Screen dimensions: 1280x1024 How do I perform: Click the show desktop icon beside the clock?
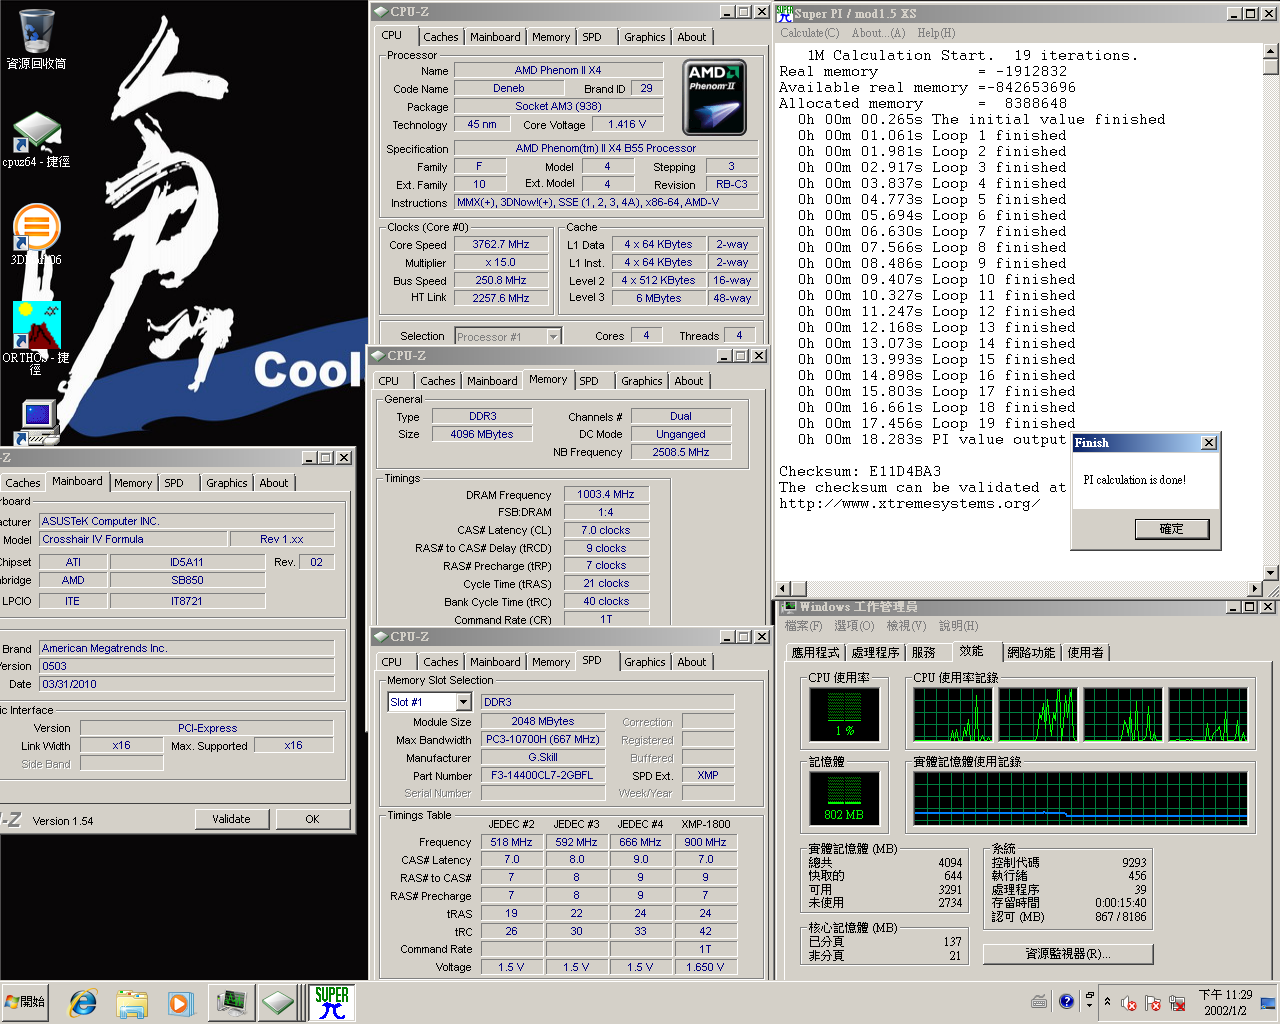(x=1268, y=1003)
